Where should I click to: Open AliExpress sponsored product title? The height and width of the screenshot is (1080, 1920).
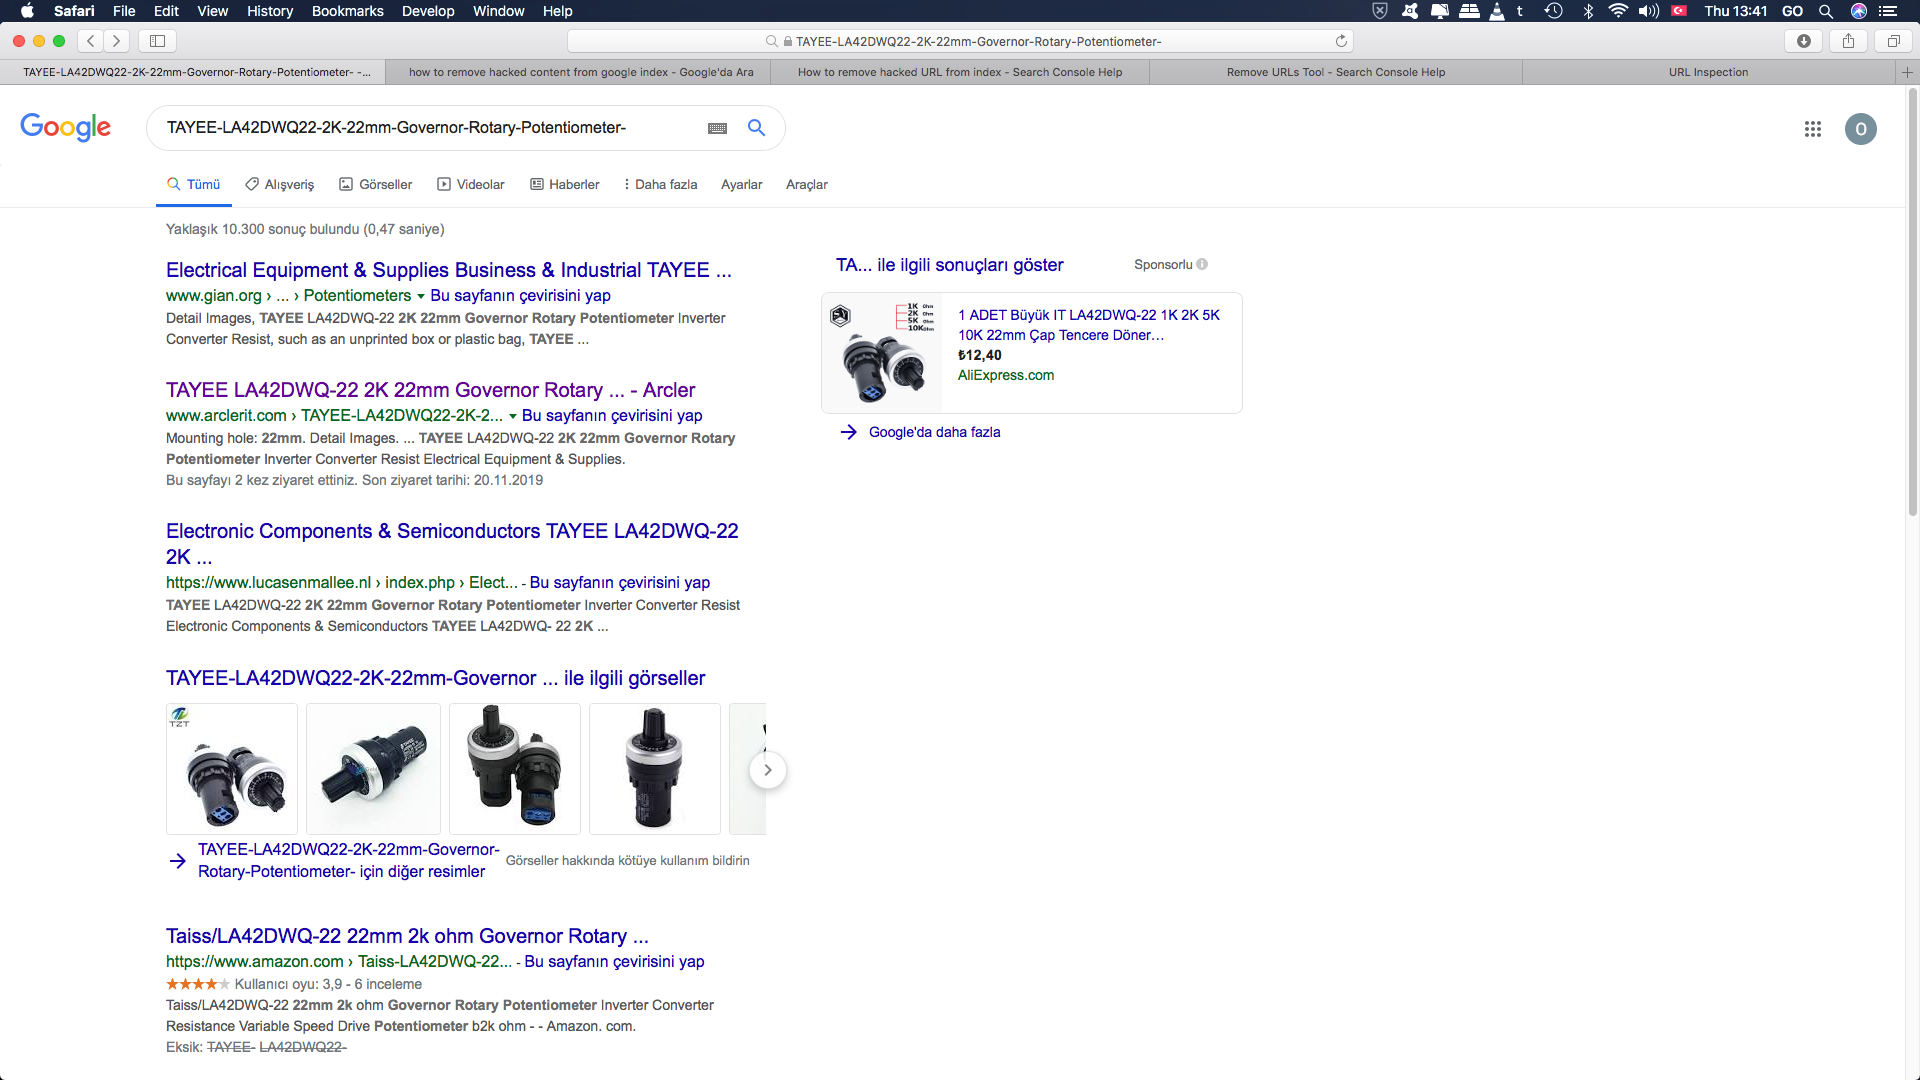[x=1088, y=325]
